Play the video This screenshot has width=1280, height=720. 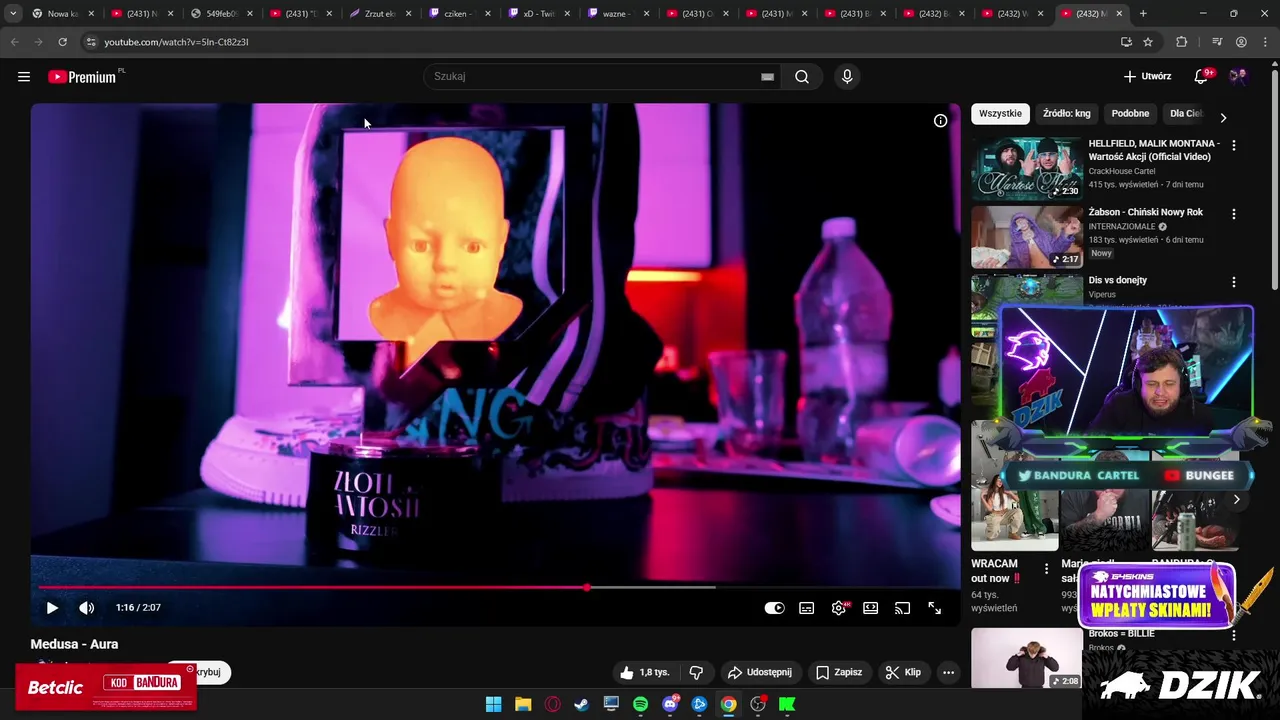[52, 608]
